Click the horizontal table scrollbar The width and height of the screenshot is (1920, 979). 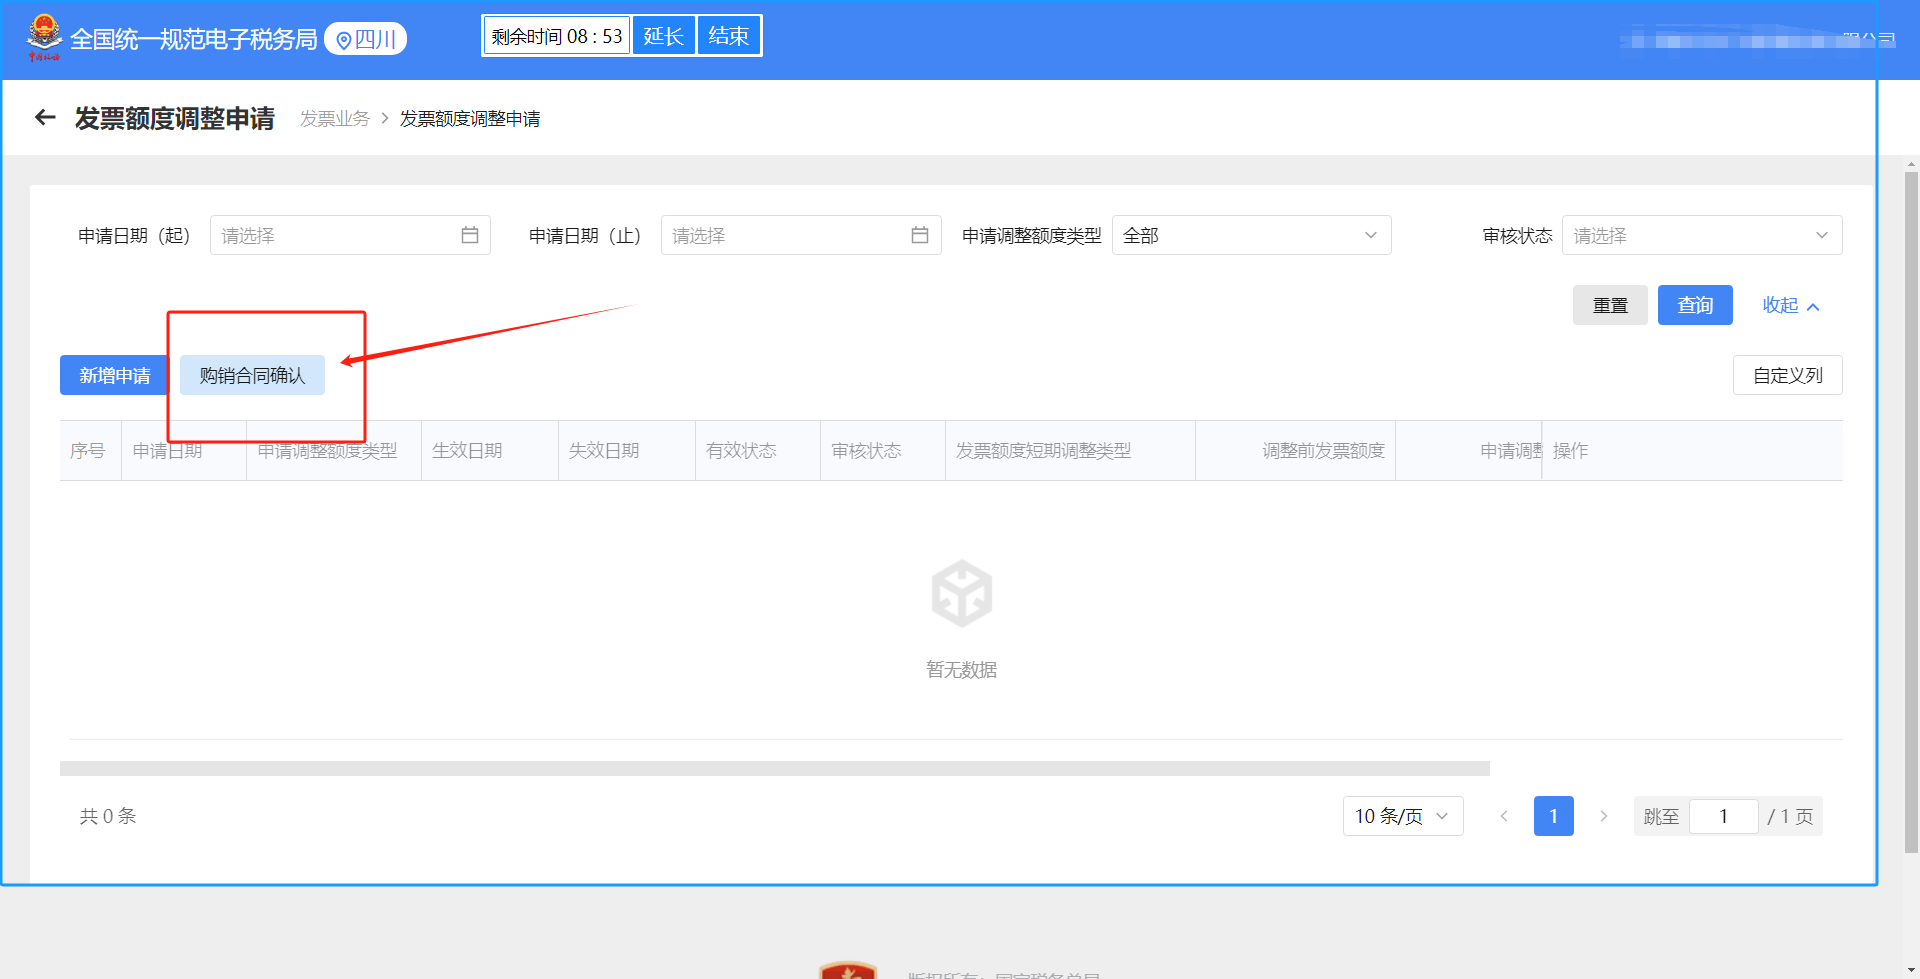coord(774,768)
